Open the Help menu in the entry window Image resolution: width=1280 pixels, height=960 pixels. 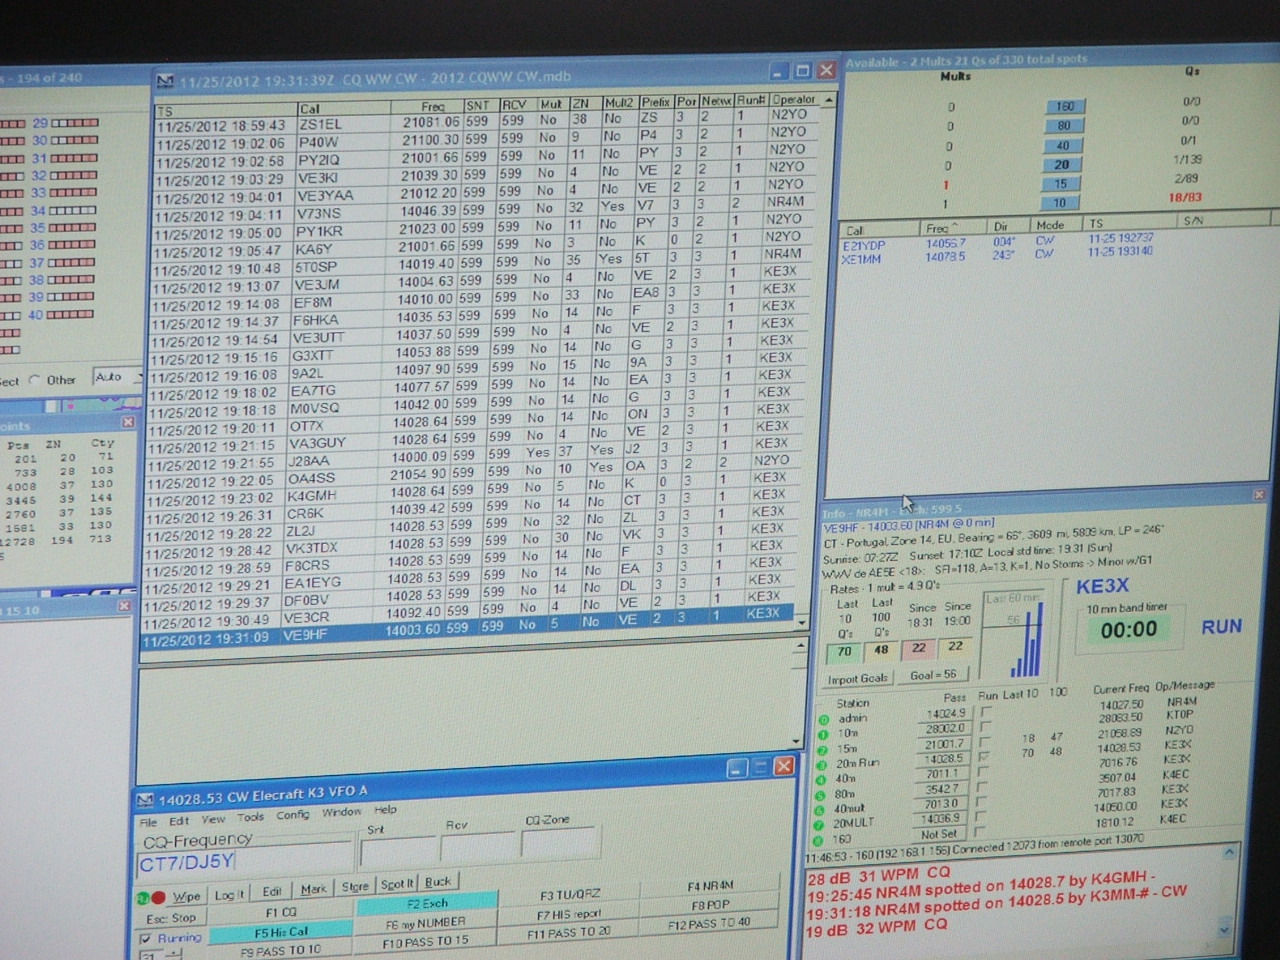click(x=385, y=810)
